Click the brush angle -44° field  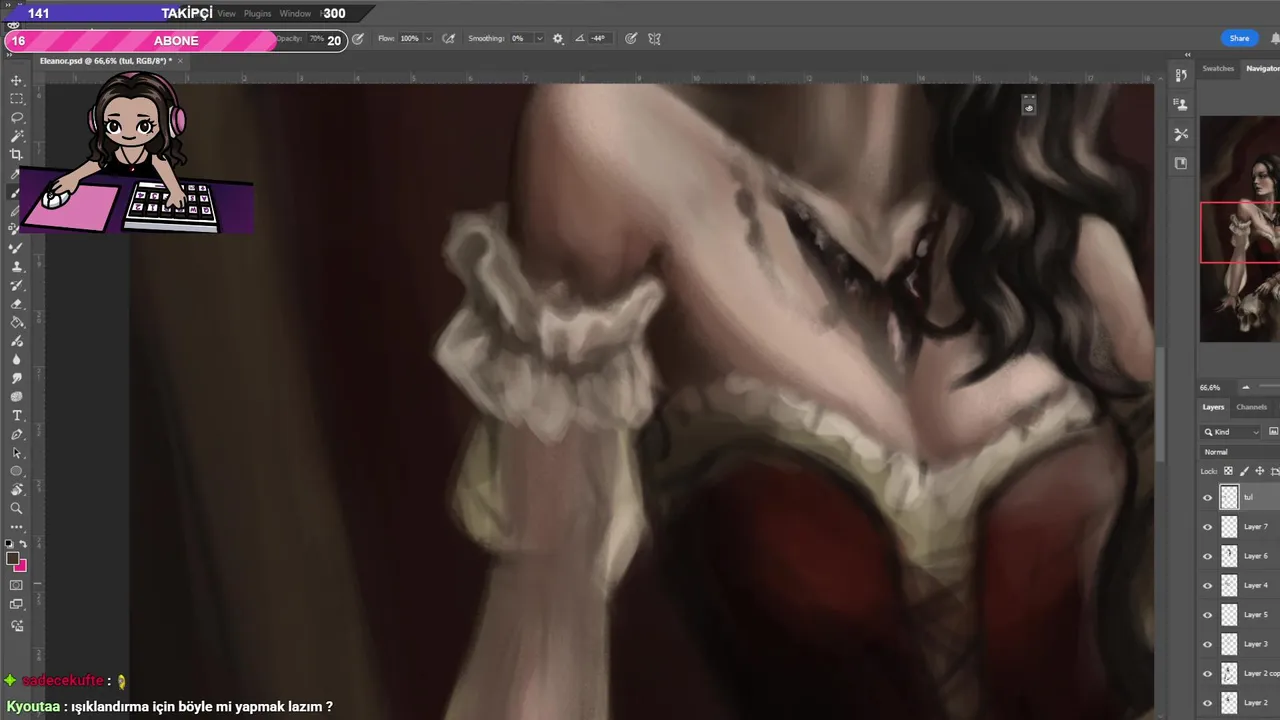pos(598,39)
